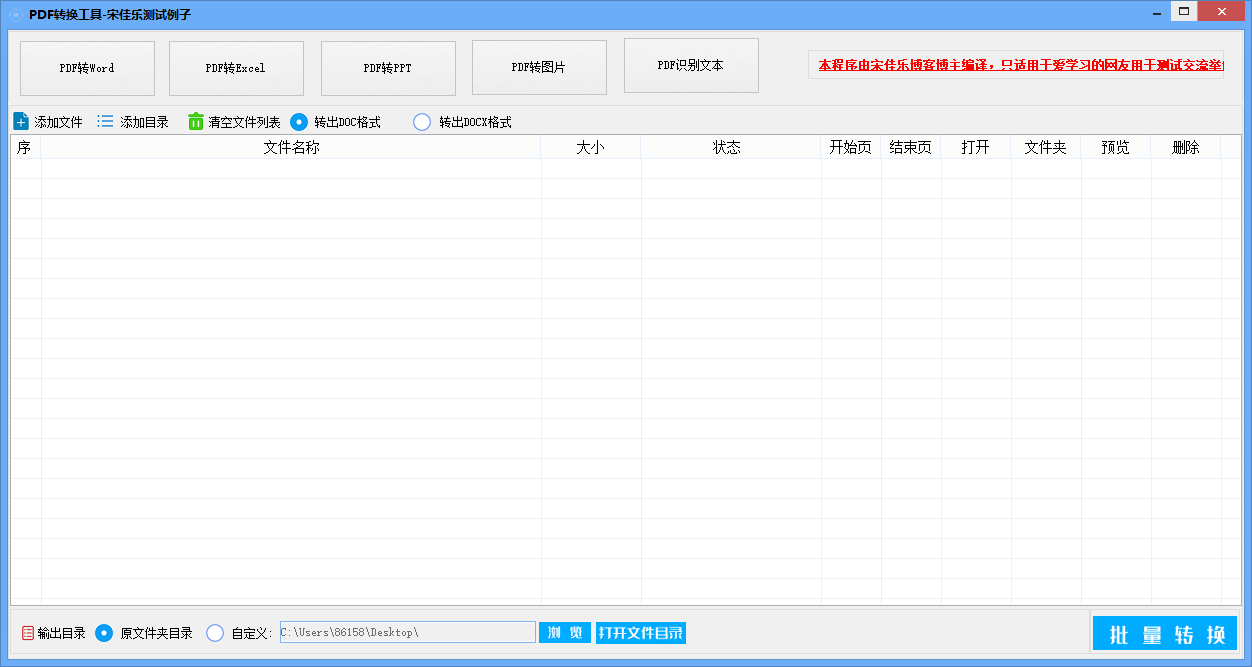The width and height of the screenshot is (1252, 667).
Task: Choose 原文件夹目录 output option
Action: tap(104, 633)
